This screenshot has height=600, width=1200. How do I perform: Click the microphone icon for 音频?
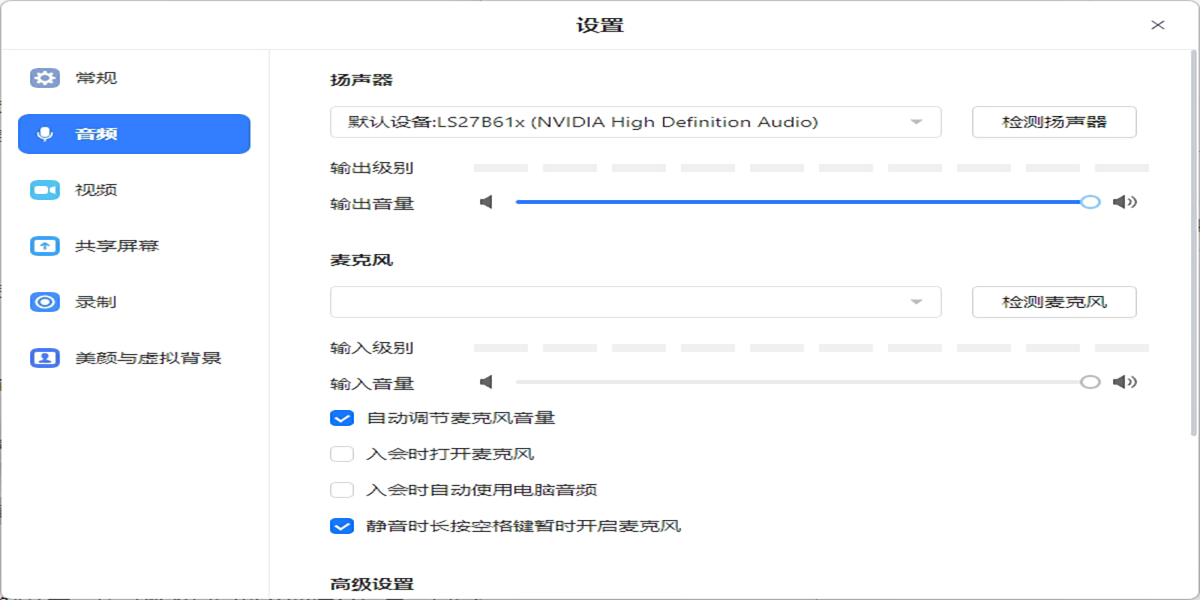(x=45, y=134)
